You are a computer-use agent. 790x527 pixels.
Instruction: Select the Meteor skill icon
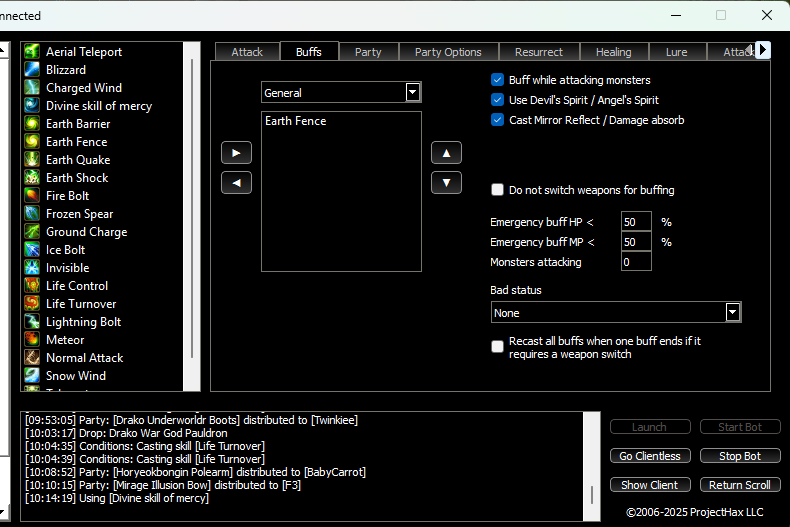[x=32, y=340]
